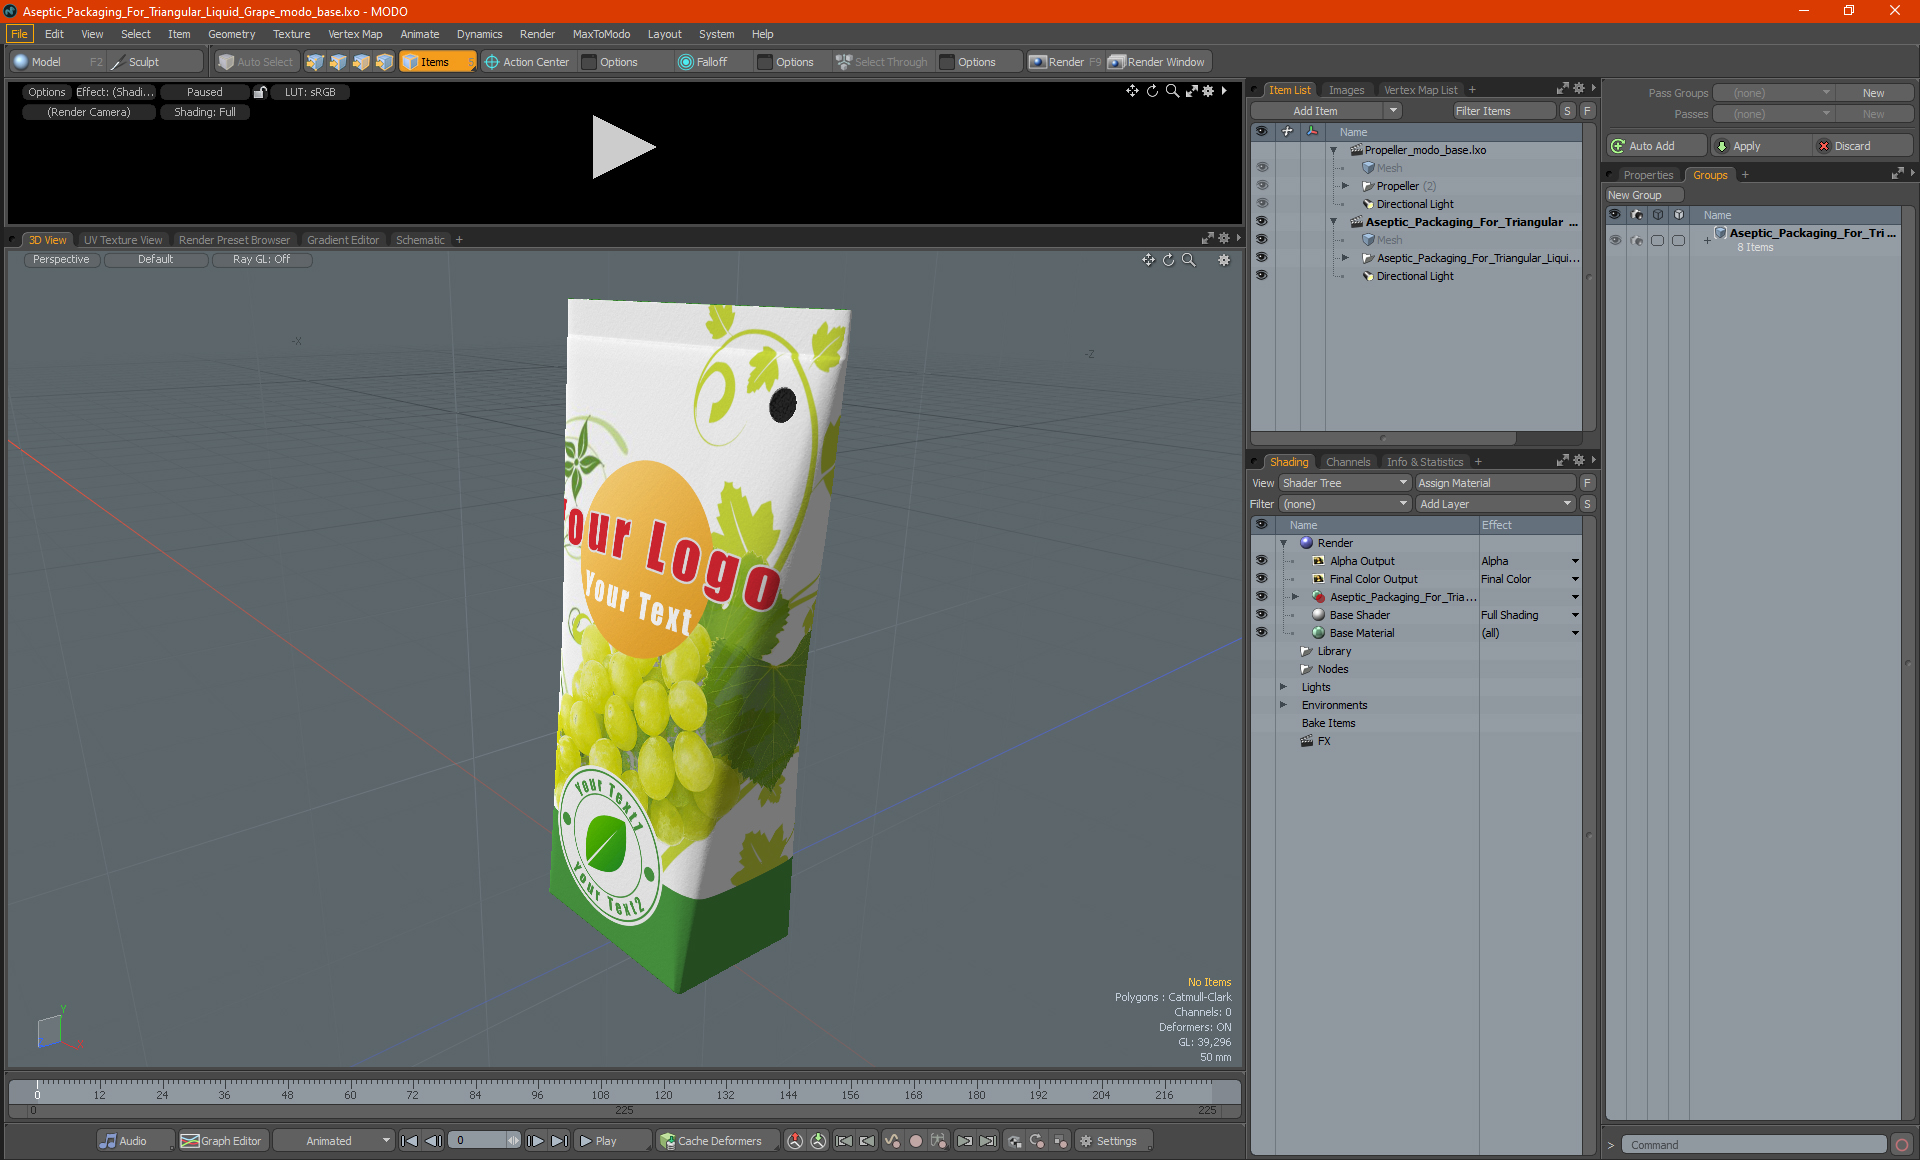Select Polygons mode cube icon
The height and width of the screenshot is (1160, 1920).
[x=361, y=62]
